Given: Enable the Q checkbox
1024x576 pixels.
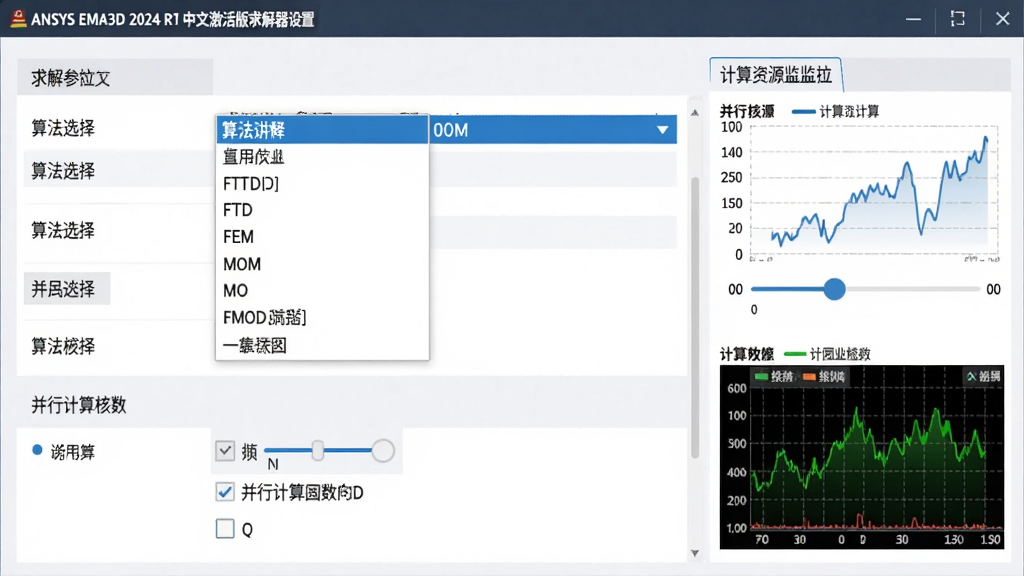Looking at the screenshot, I should pos(225,528).
